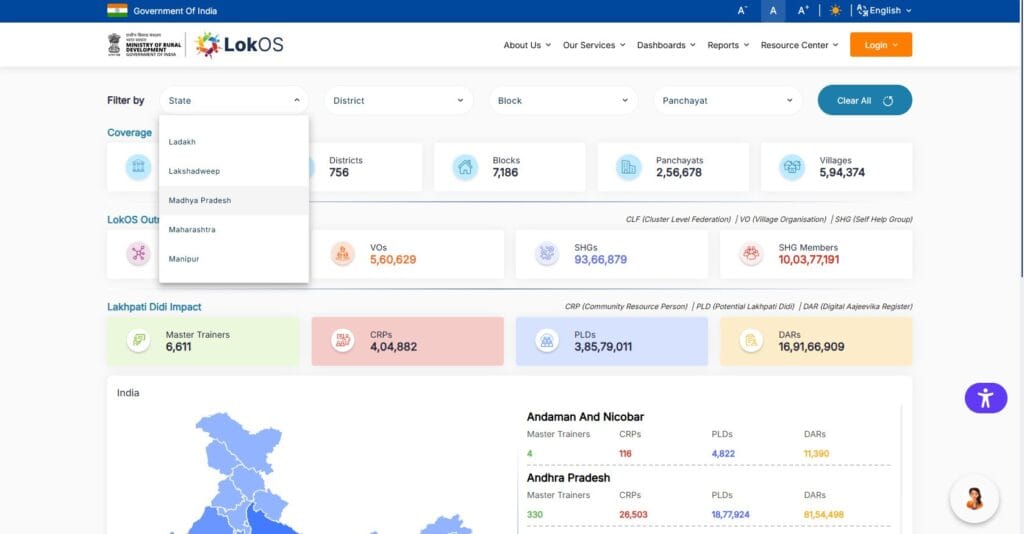Screen dimensions: 1024x534
Task: Select Maharashtra from the state list
Action: click(234, 230)
